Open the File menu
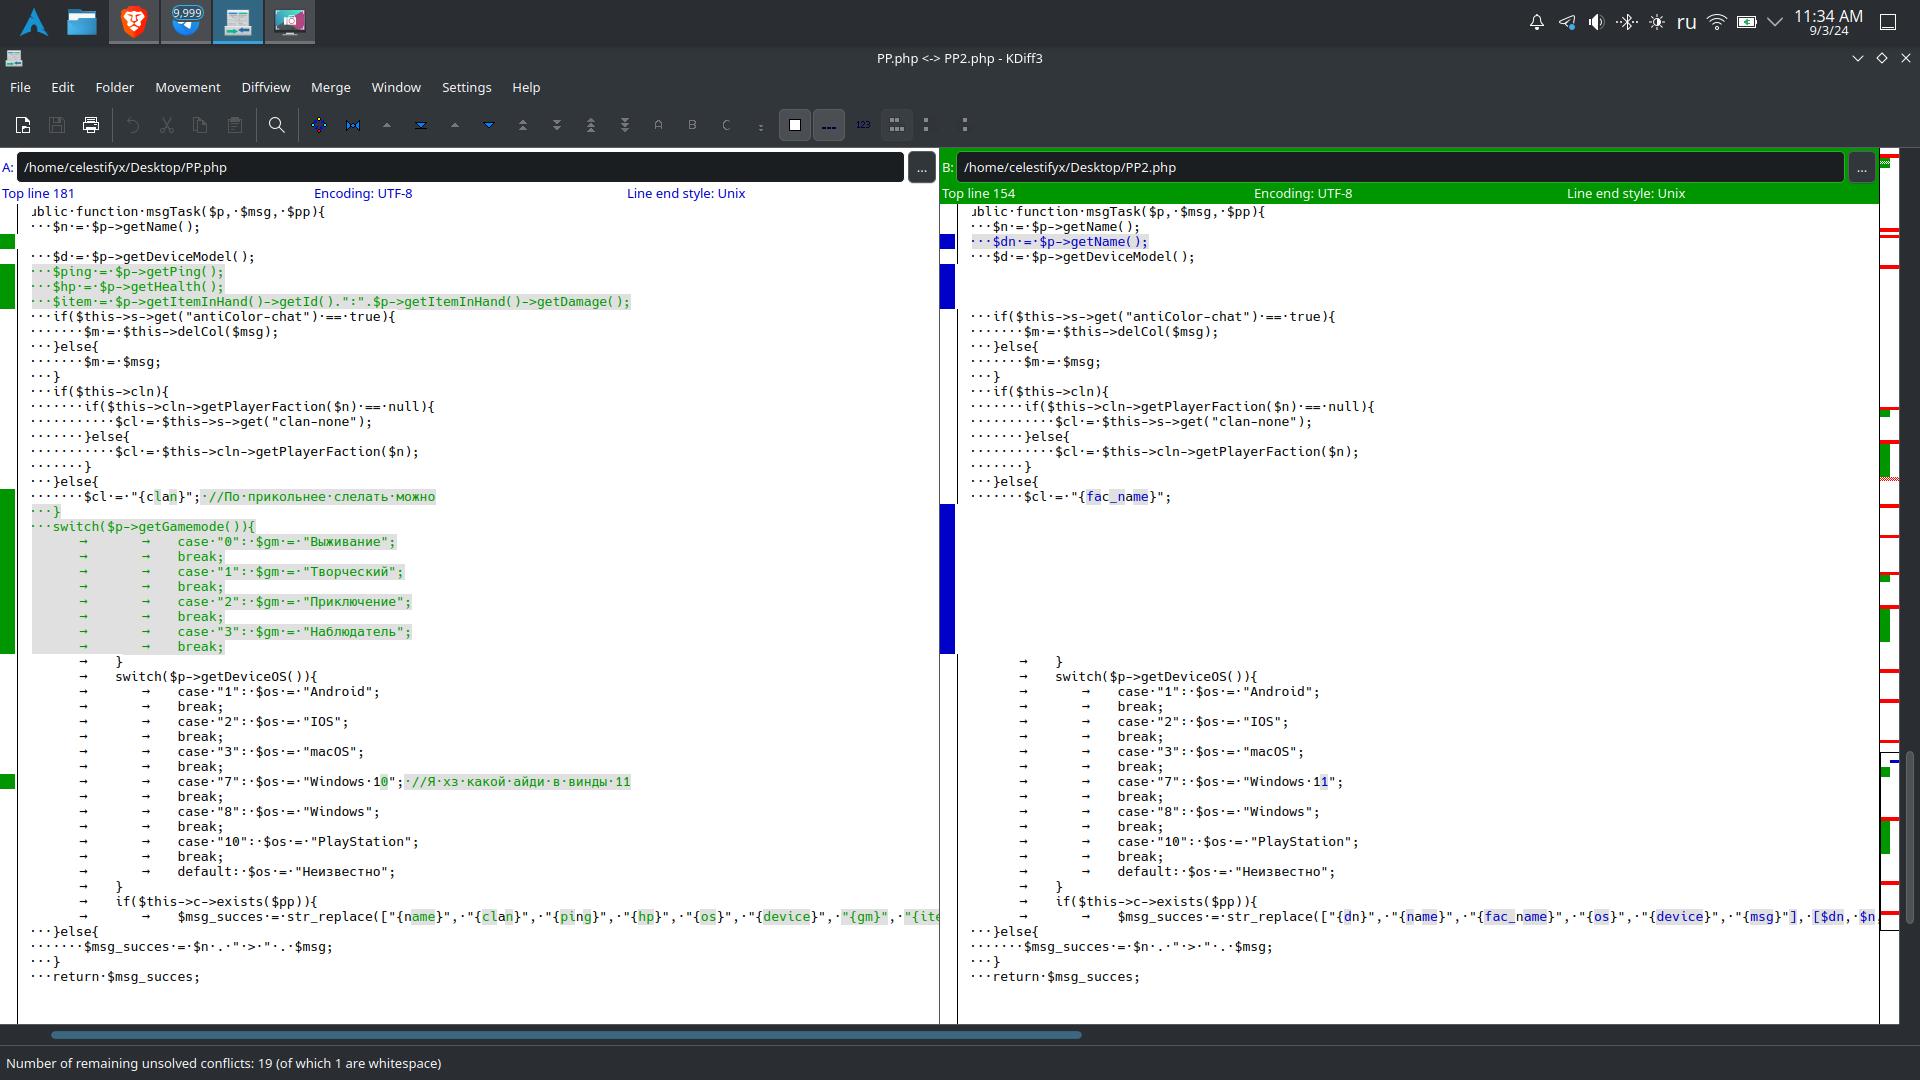Viewport: 1920px width, 1080px height. [x=20, y=87]
